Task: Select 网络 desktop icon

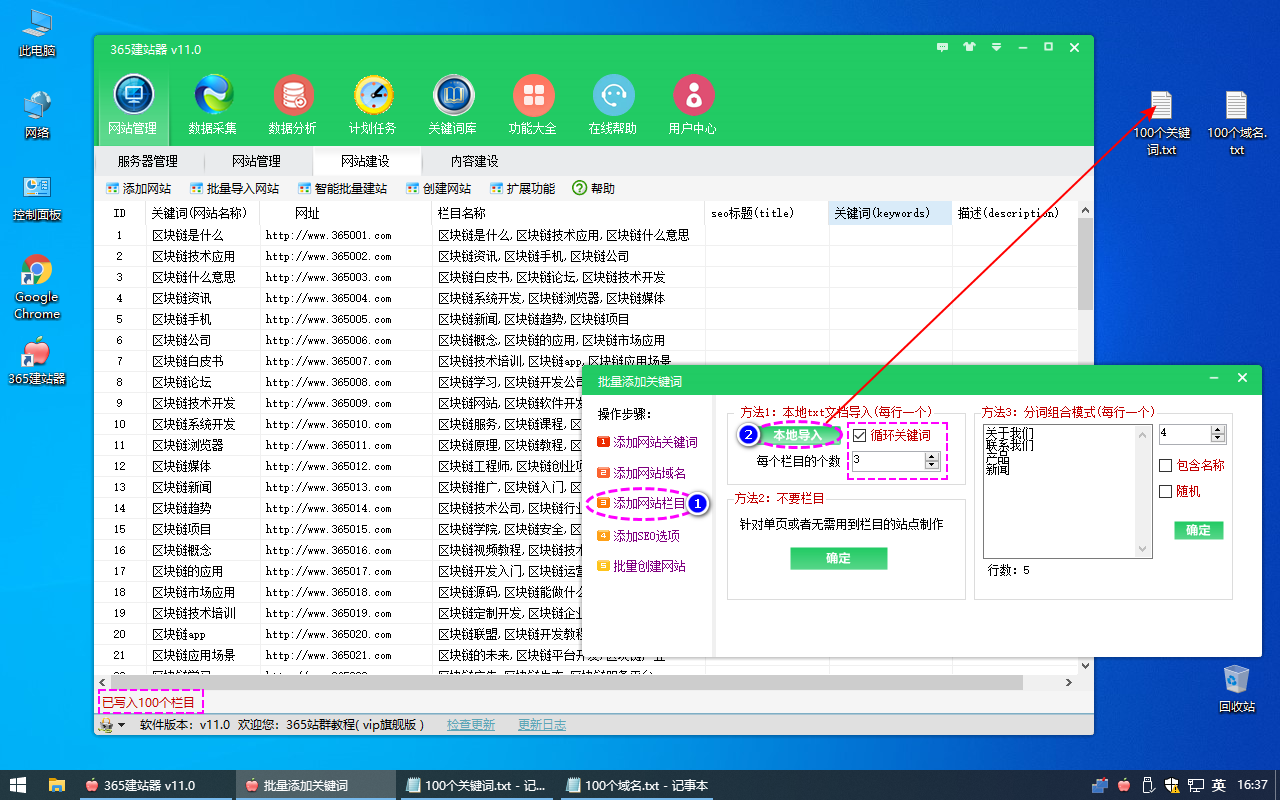Action: [x=37, y=115]
